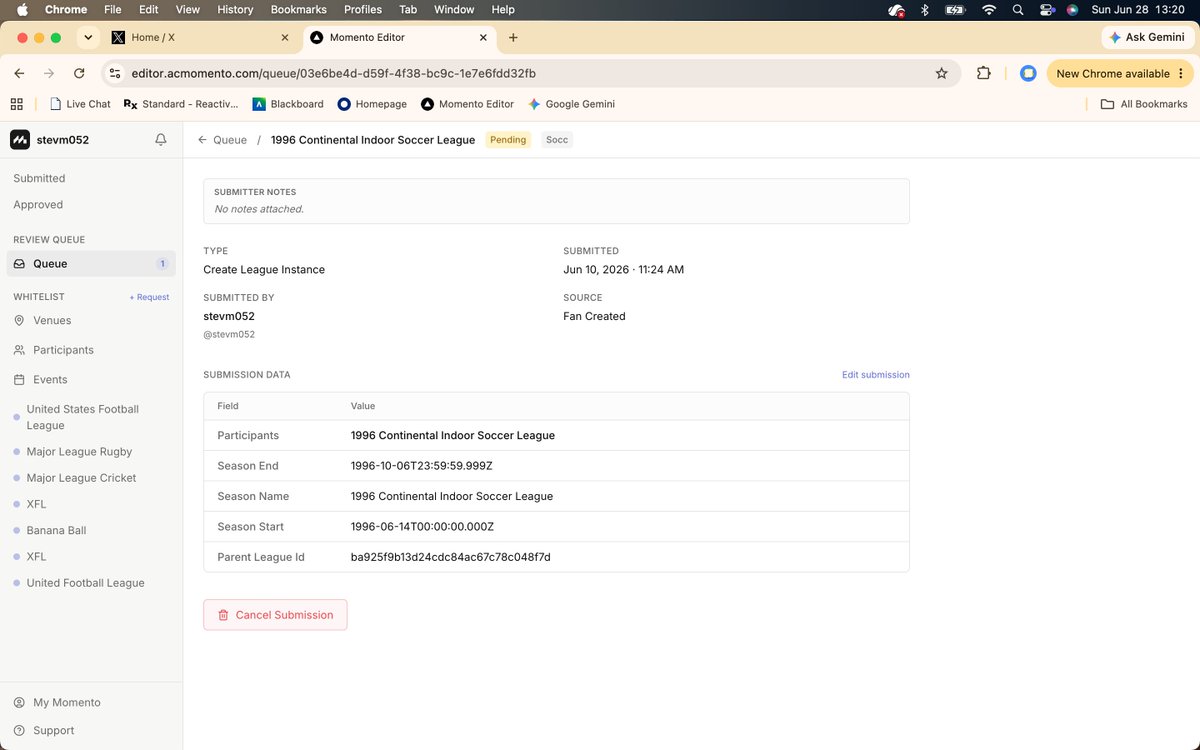Click the trash icon on Cancel Submission
Image resolution: width=1200 pixels, height=750 pixels.
tap(223, 615)
